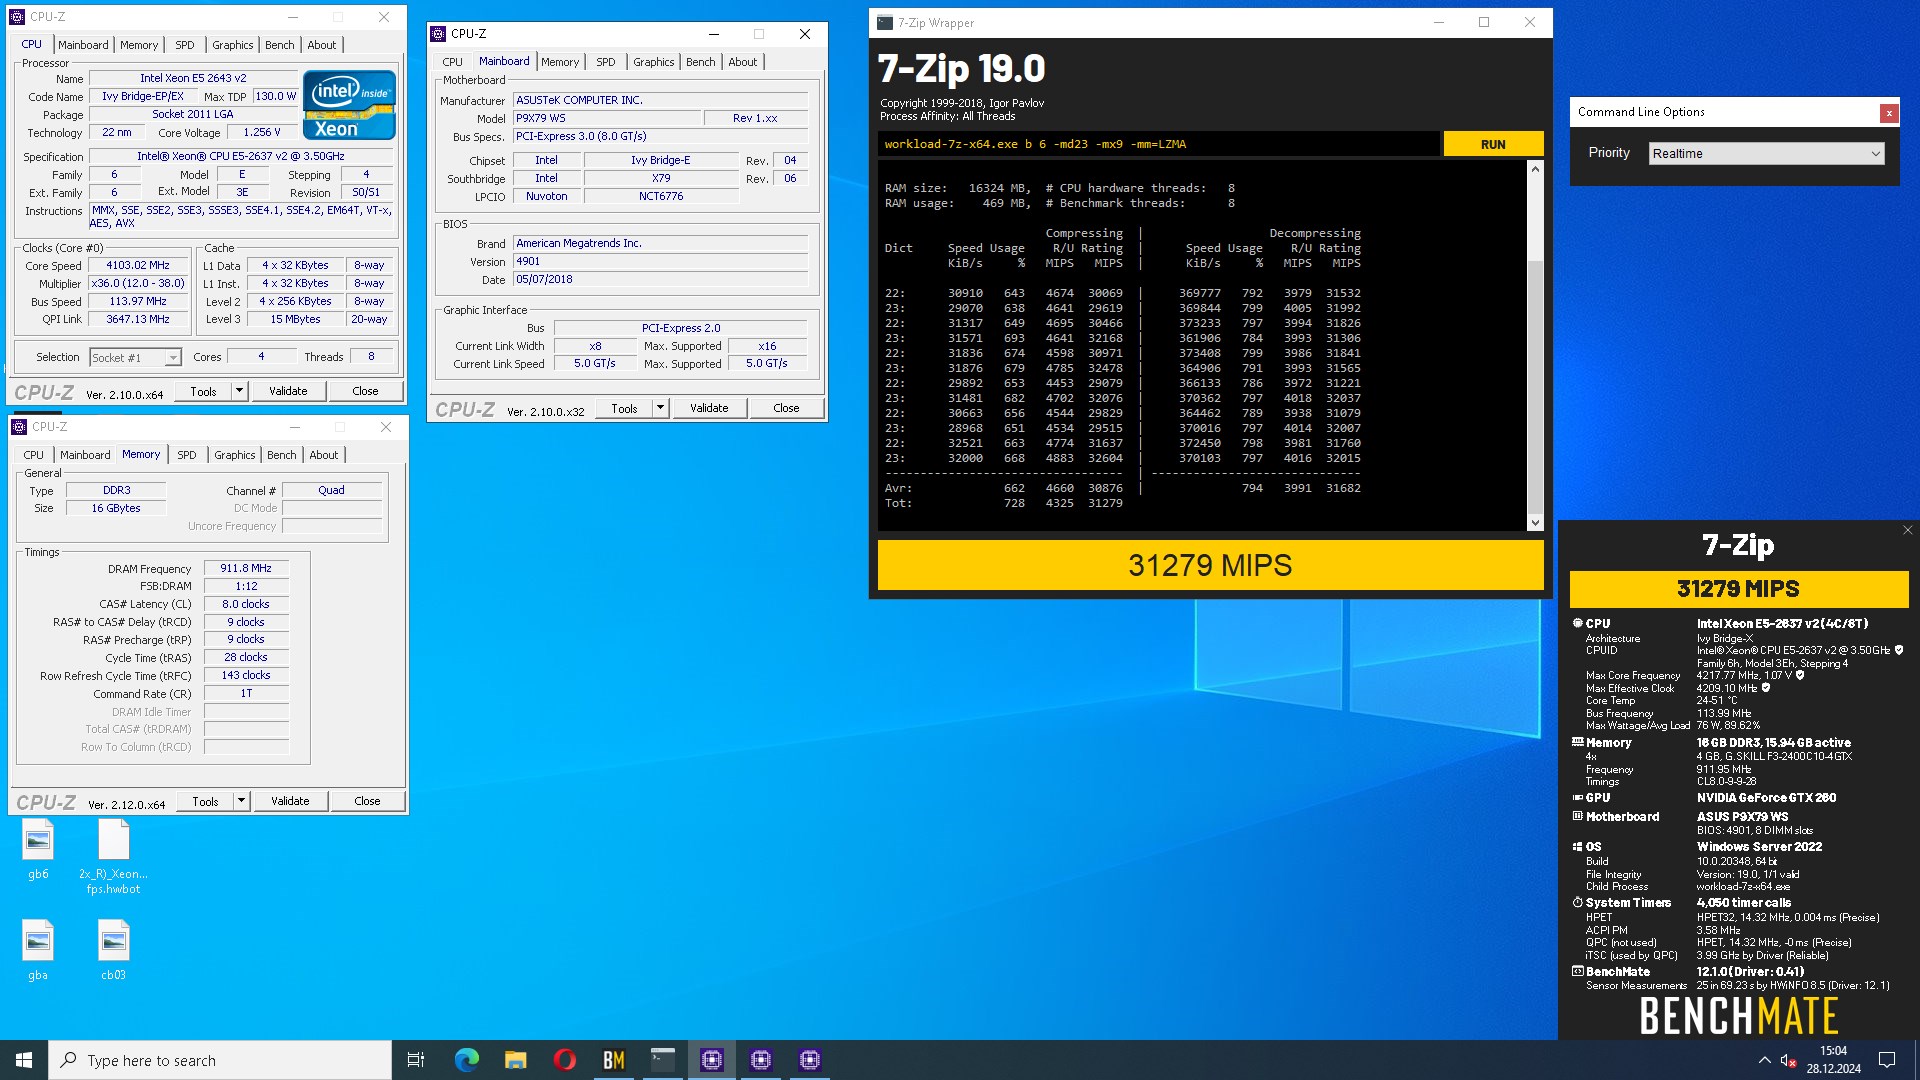This screenshot has height=1080, width=1920.
Task: Show hidden system tray icons
Action: coord(1764,1060)
